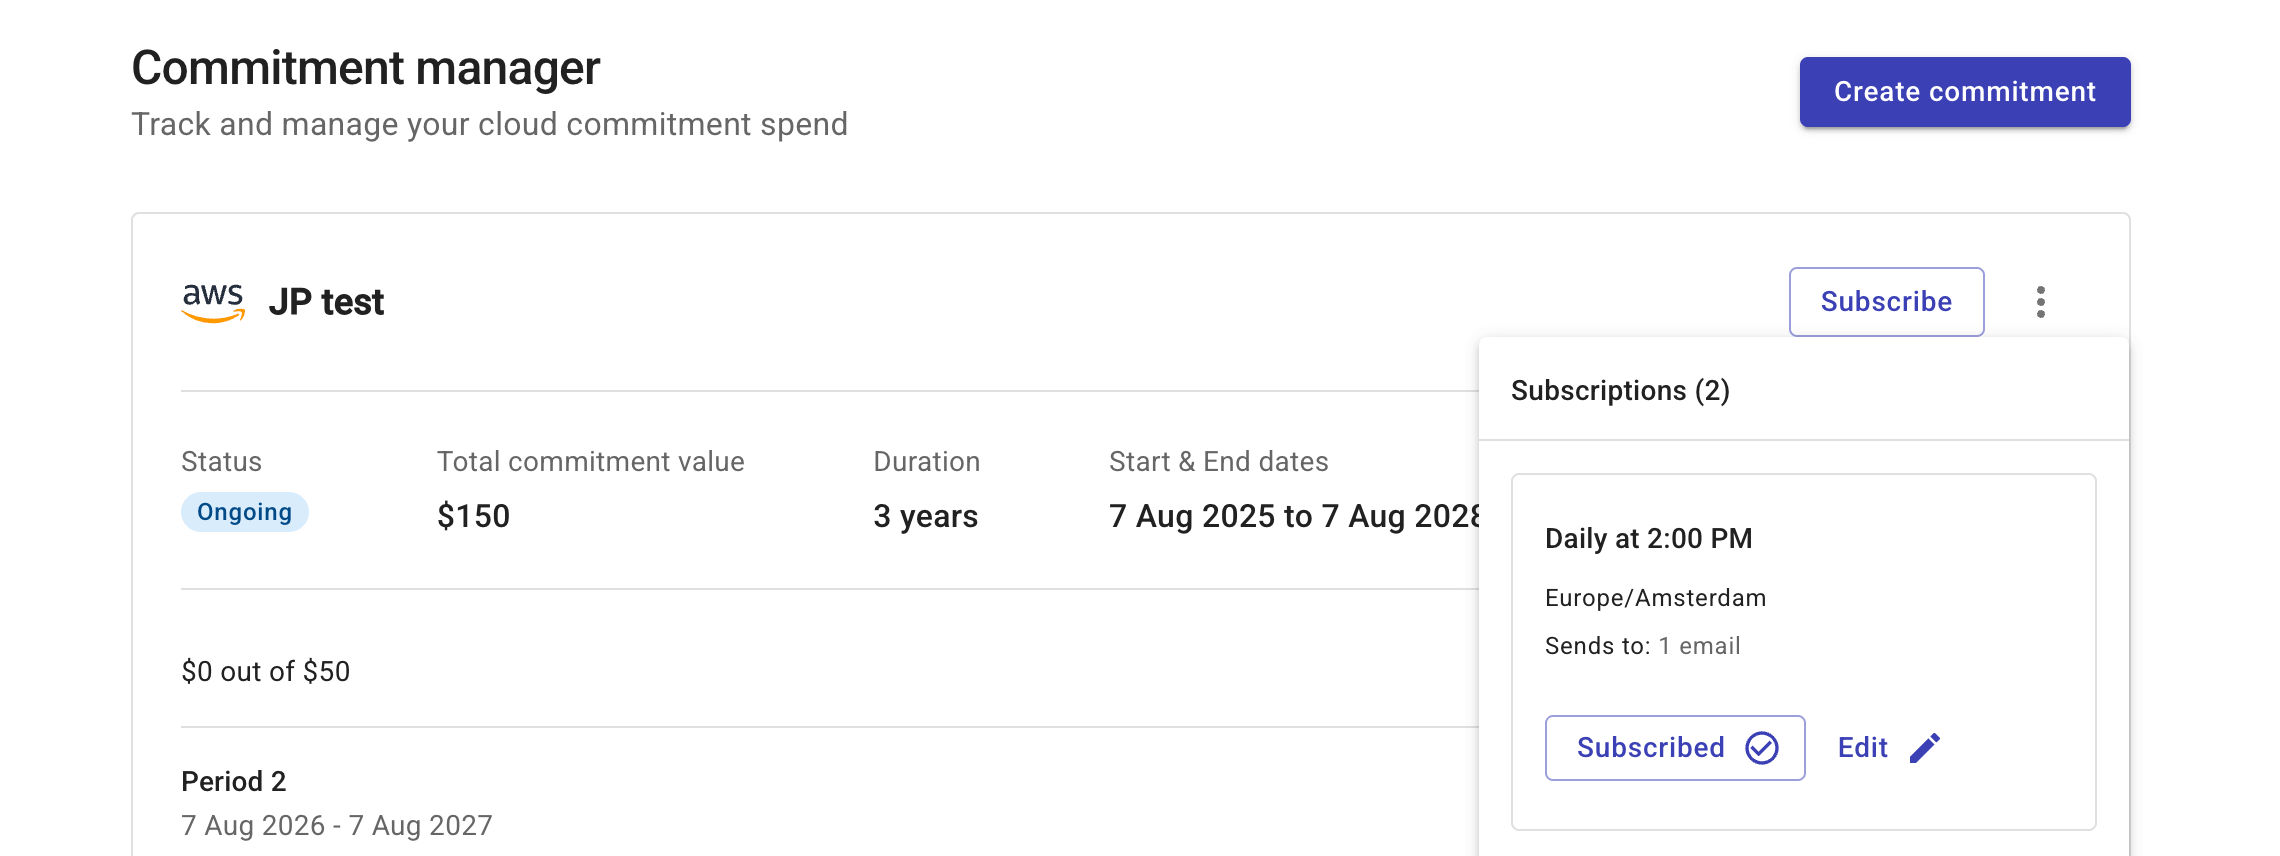This screenshot has width=2280, height=856.
Task: Click the Edit pencil for the daily subscription
Action: (1888, 746)
